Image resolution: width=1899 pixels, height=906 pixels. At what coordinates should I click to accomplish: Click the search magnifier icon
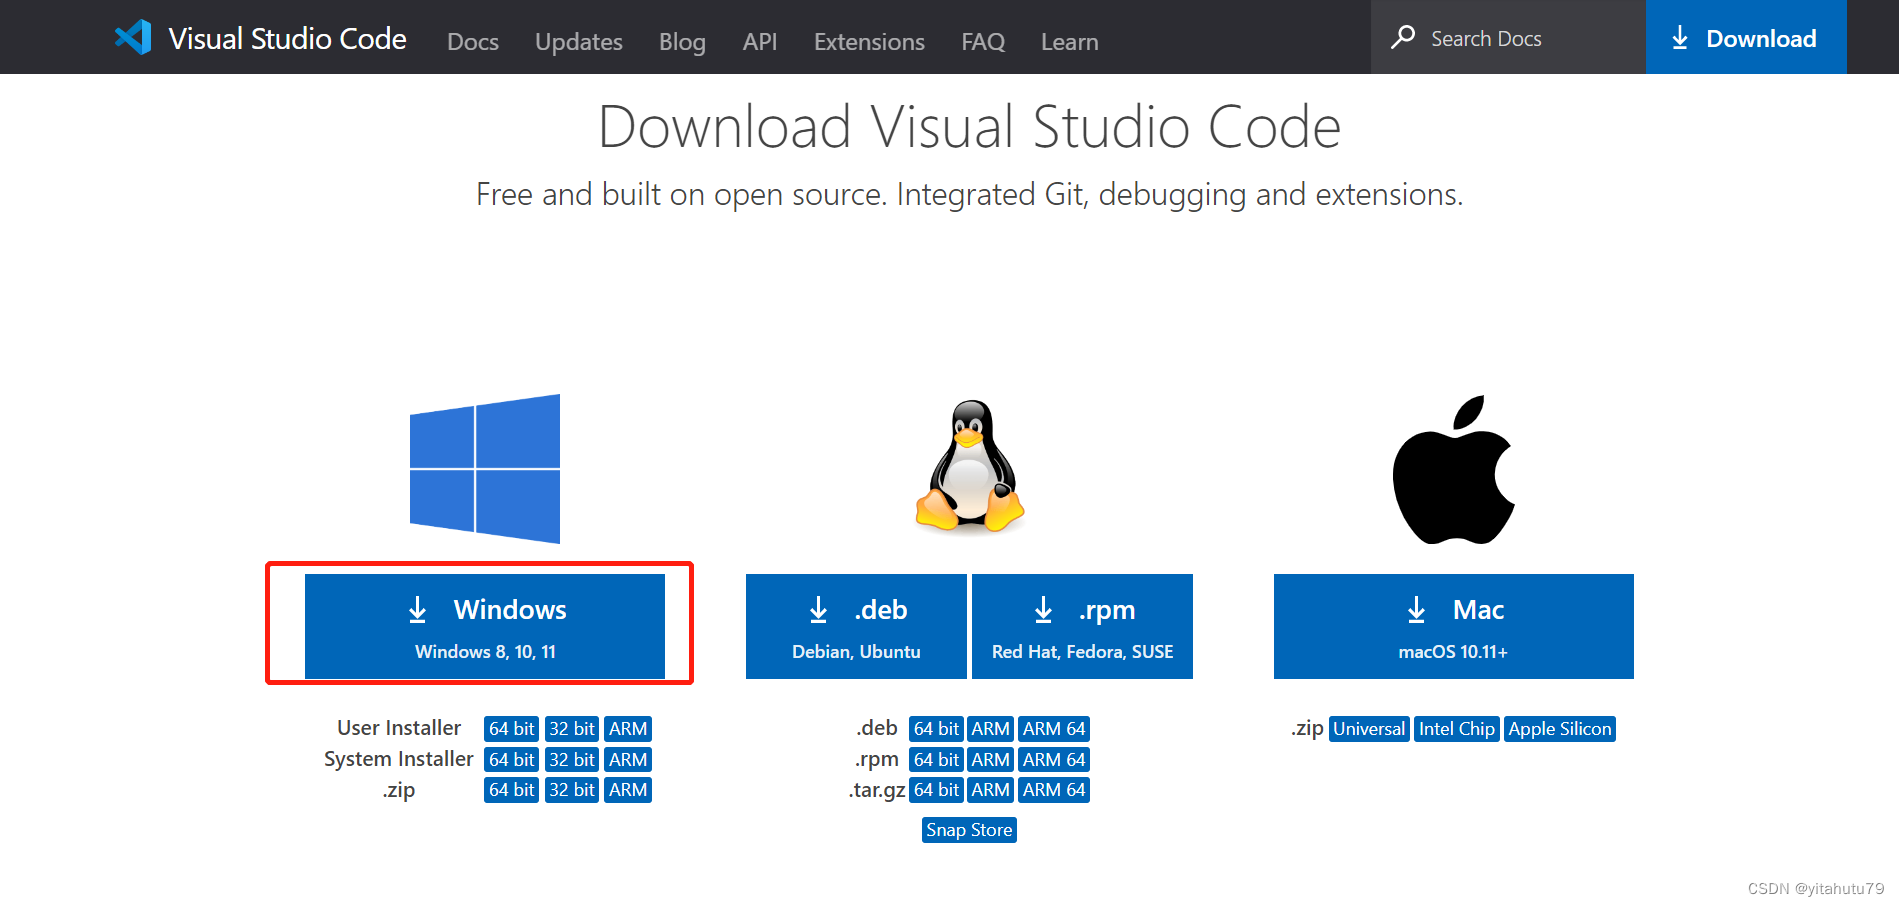click(x=1403, y=38)
